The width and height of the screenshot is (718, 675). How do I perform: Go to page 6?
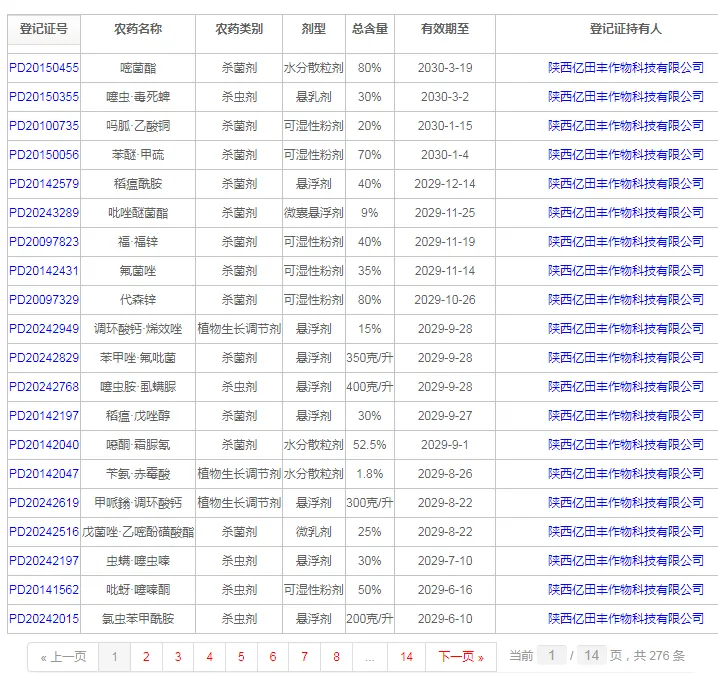[273, 657]
